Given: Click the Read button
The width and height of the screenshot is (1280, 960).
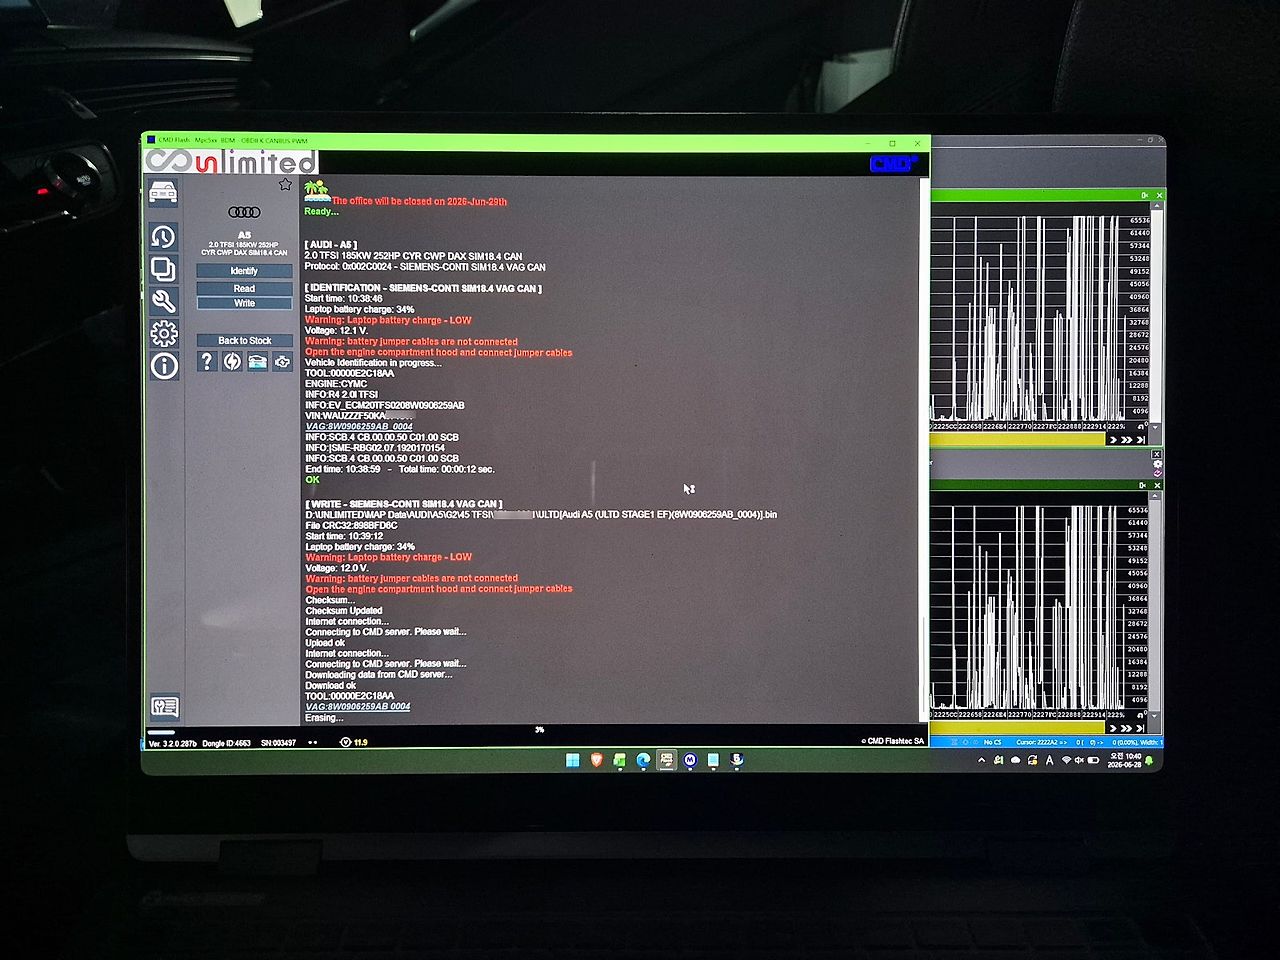Looking at the screenshot, I should point(244,288).
